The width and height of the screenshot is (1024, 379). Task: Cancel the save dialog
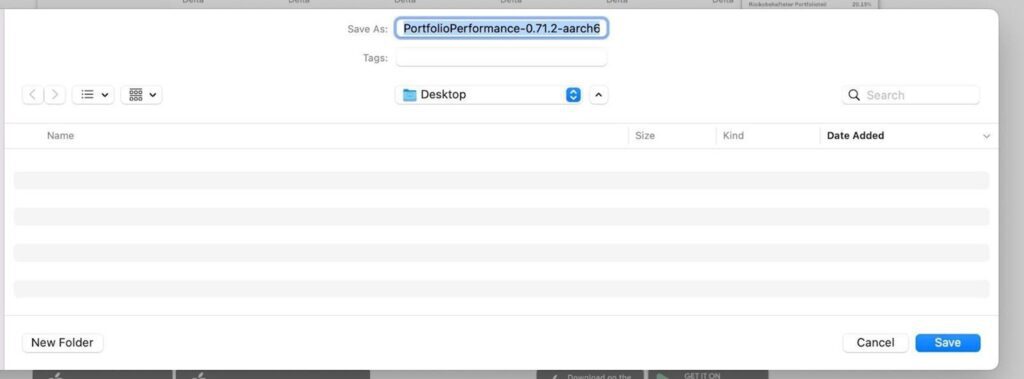(875, 342)
